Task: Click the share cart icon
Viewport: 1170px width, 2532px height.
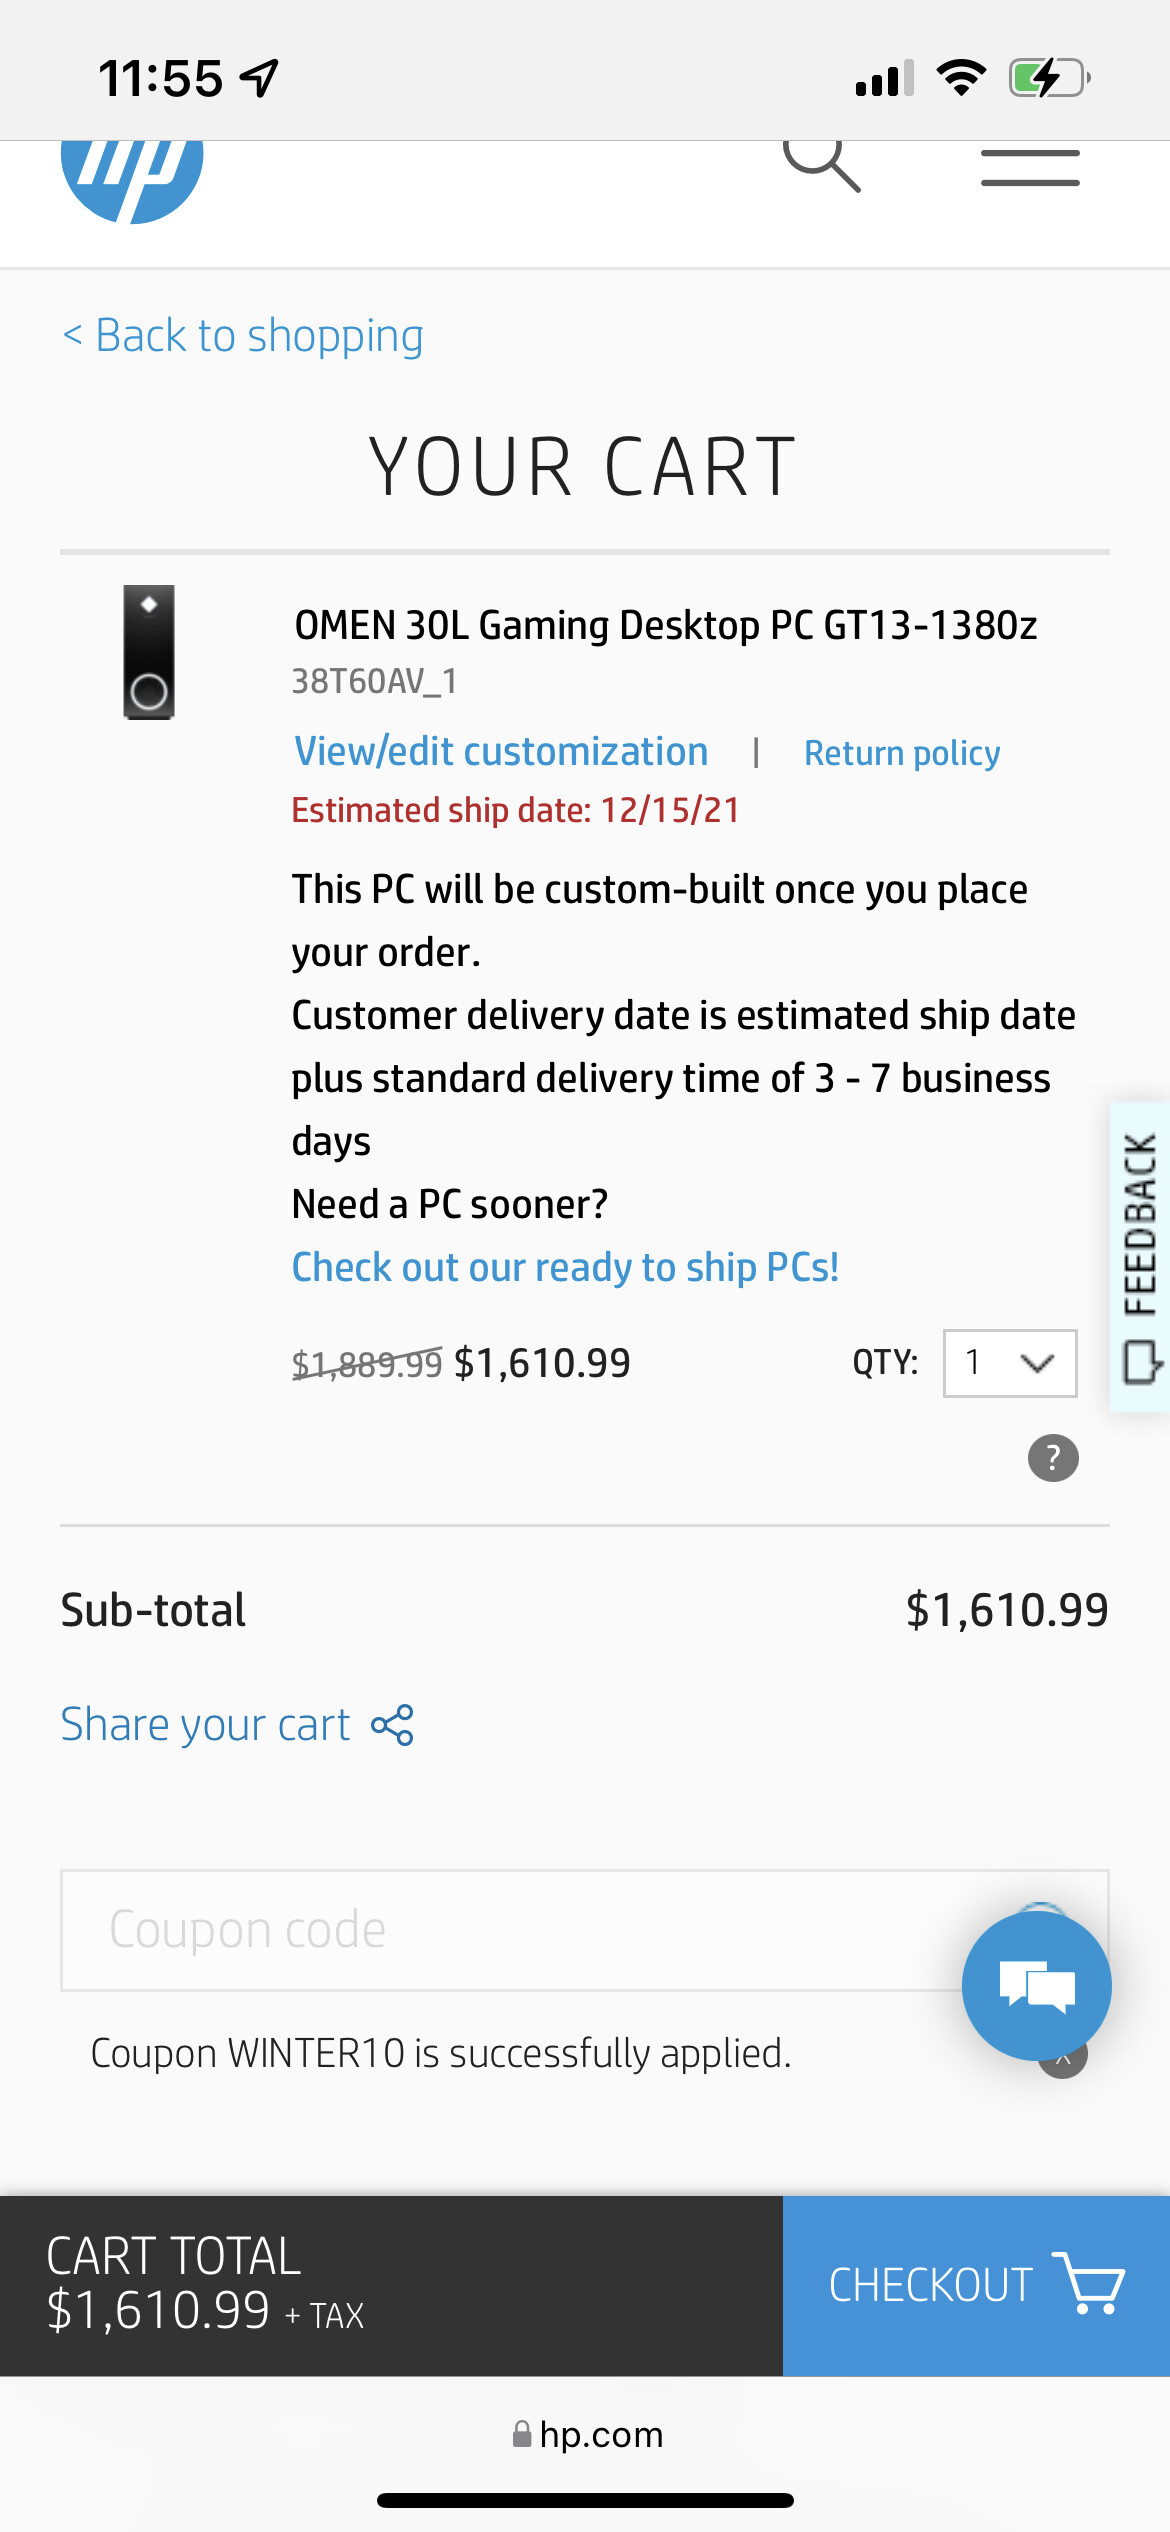Action: click(x=392, y=1726)
